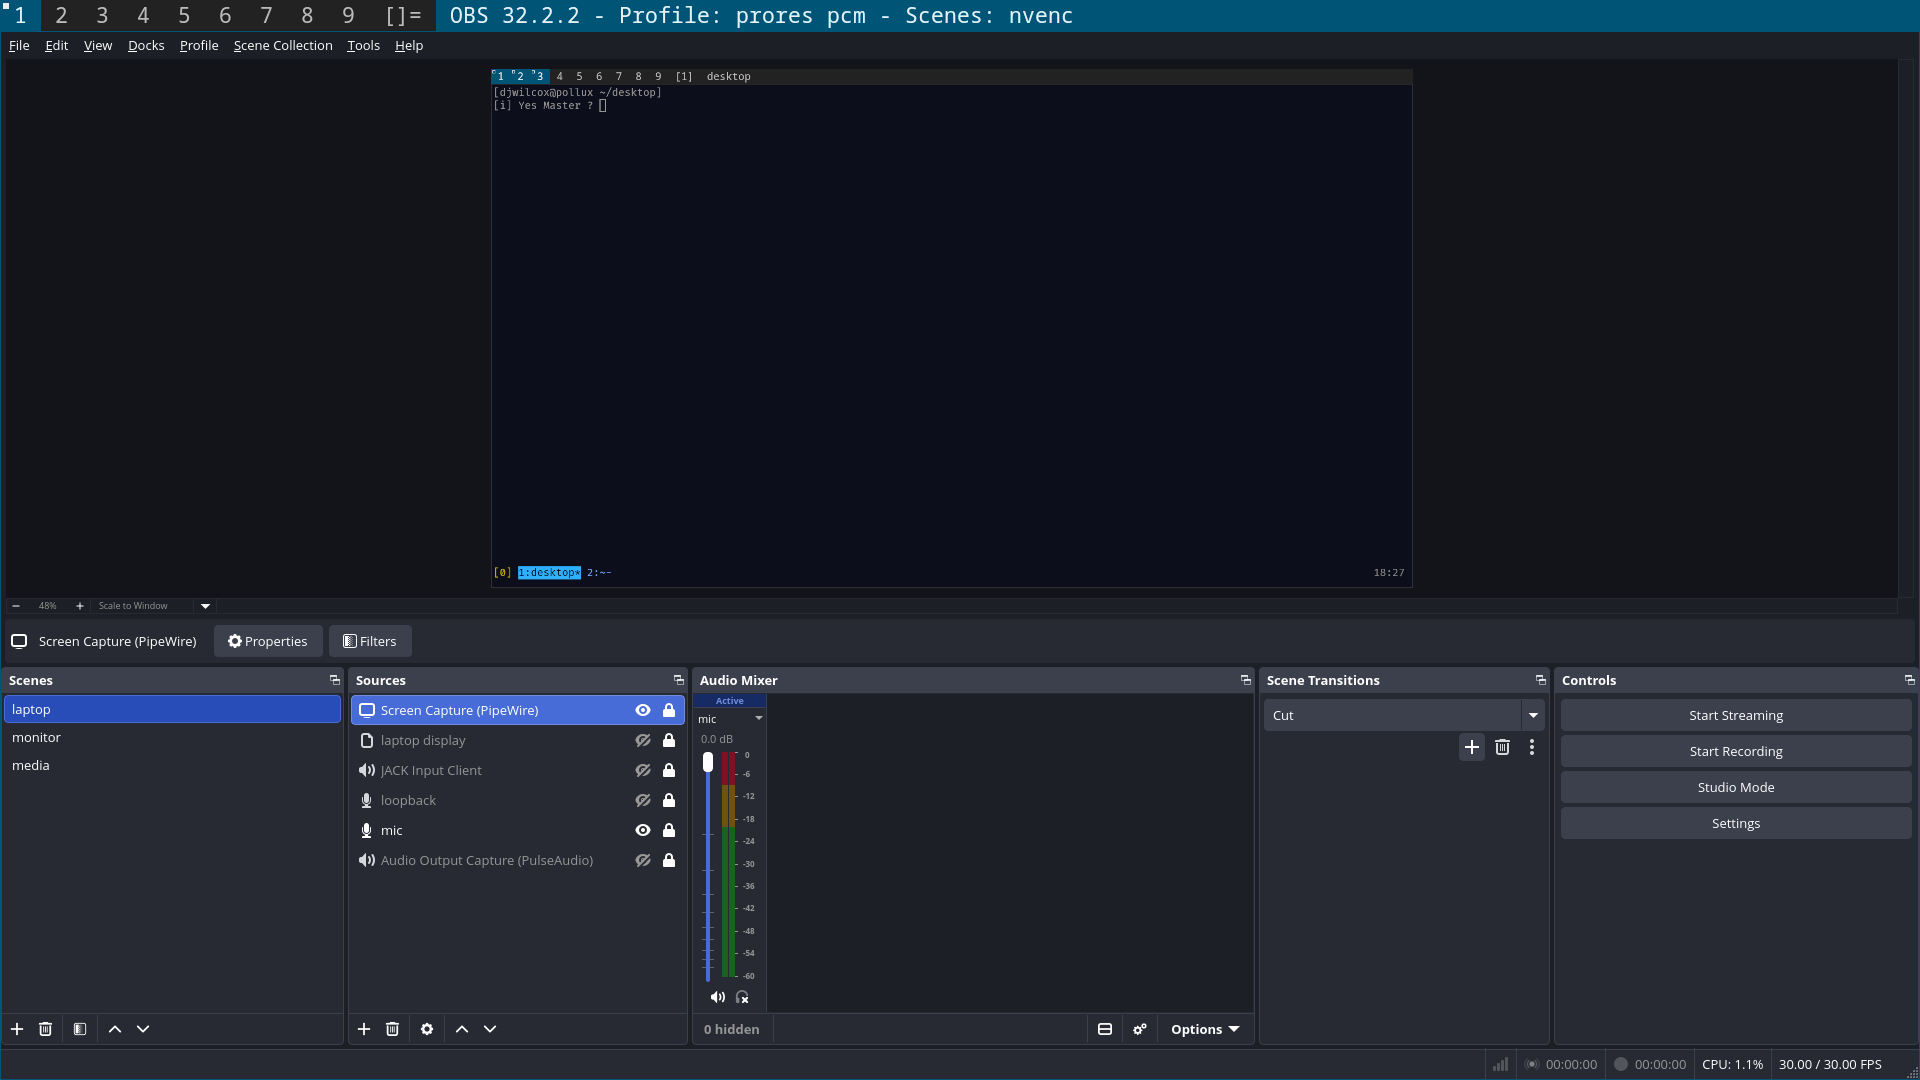
Task: Move source down in Sources toolbar
Action: [x=490, y=1029]
